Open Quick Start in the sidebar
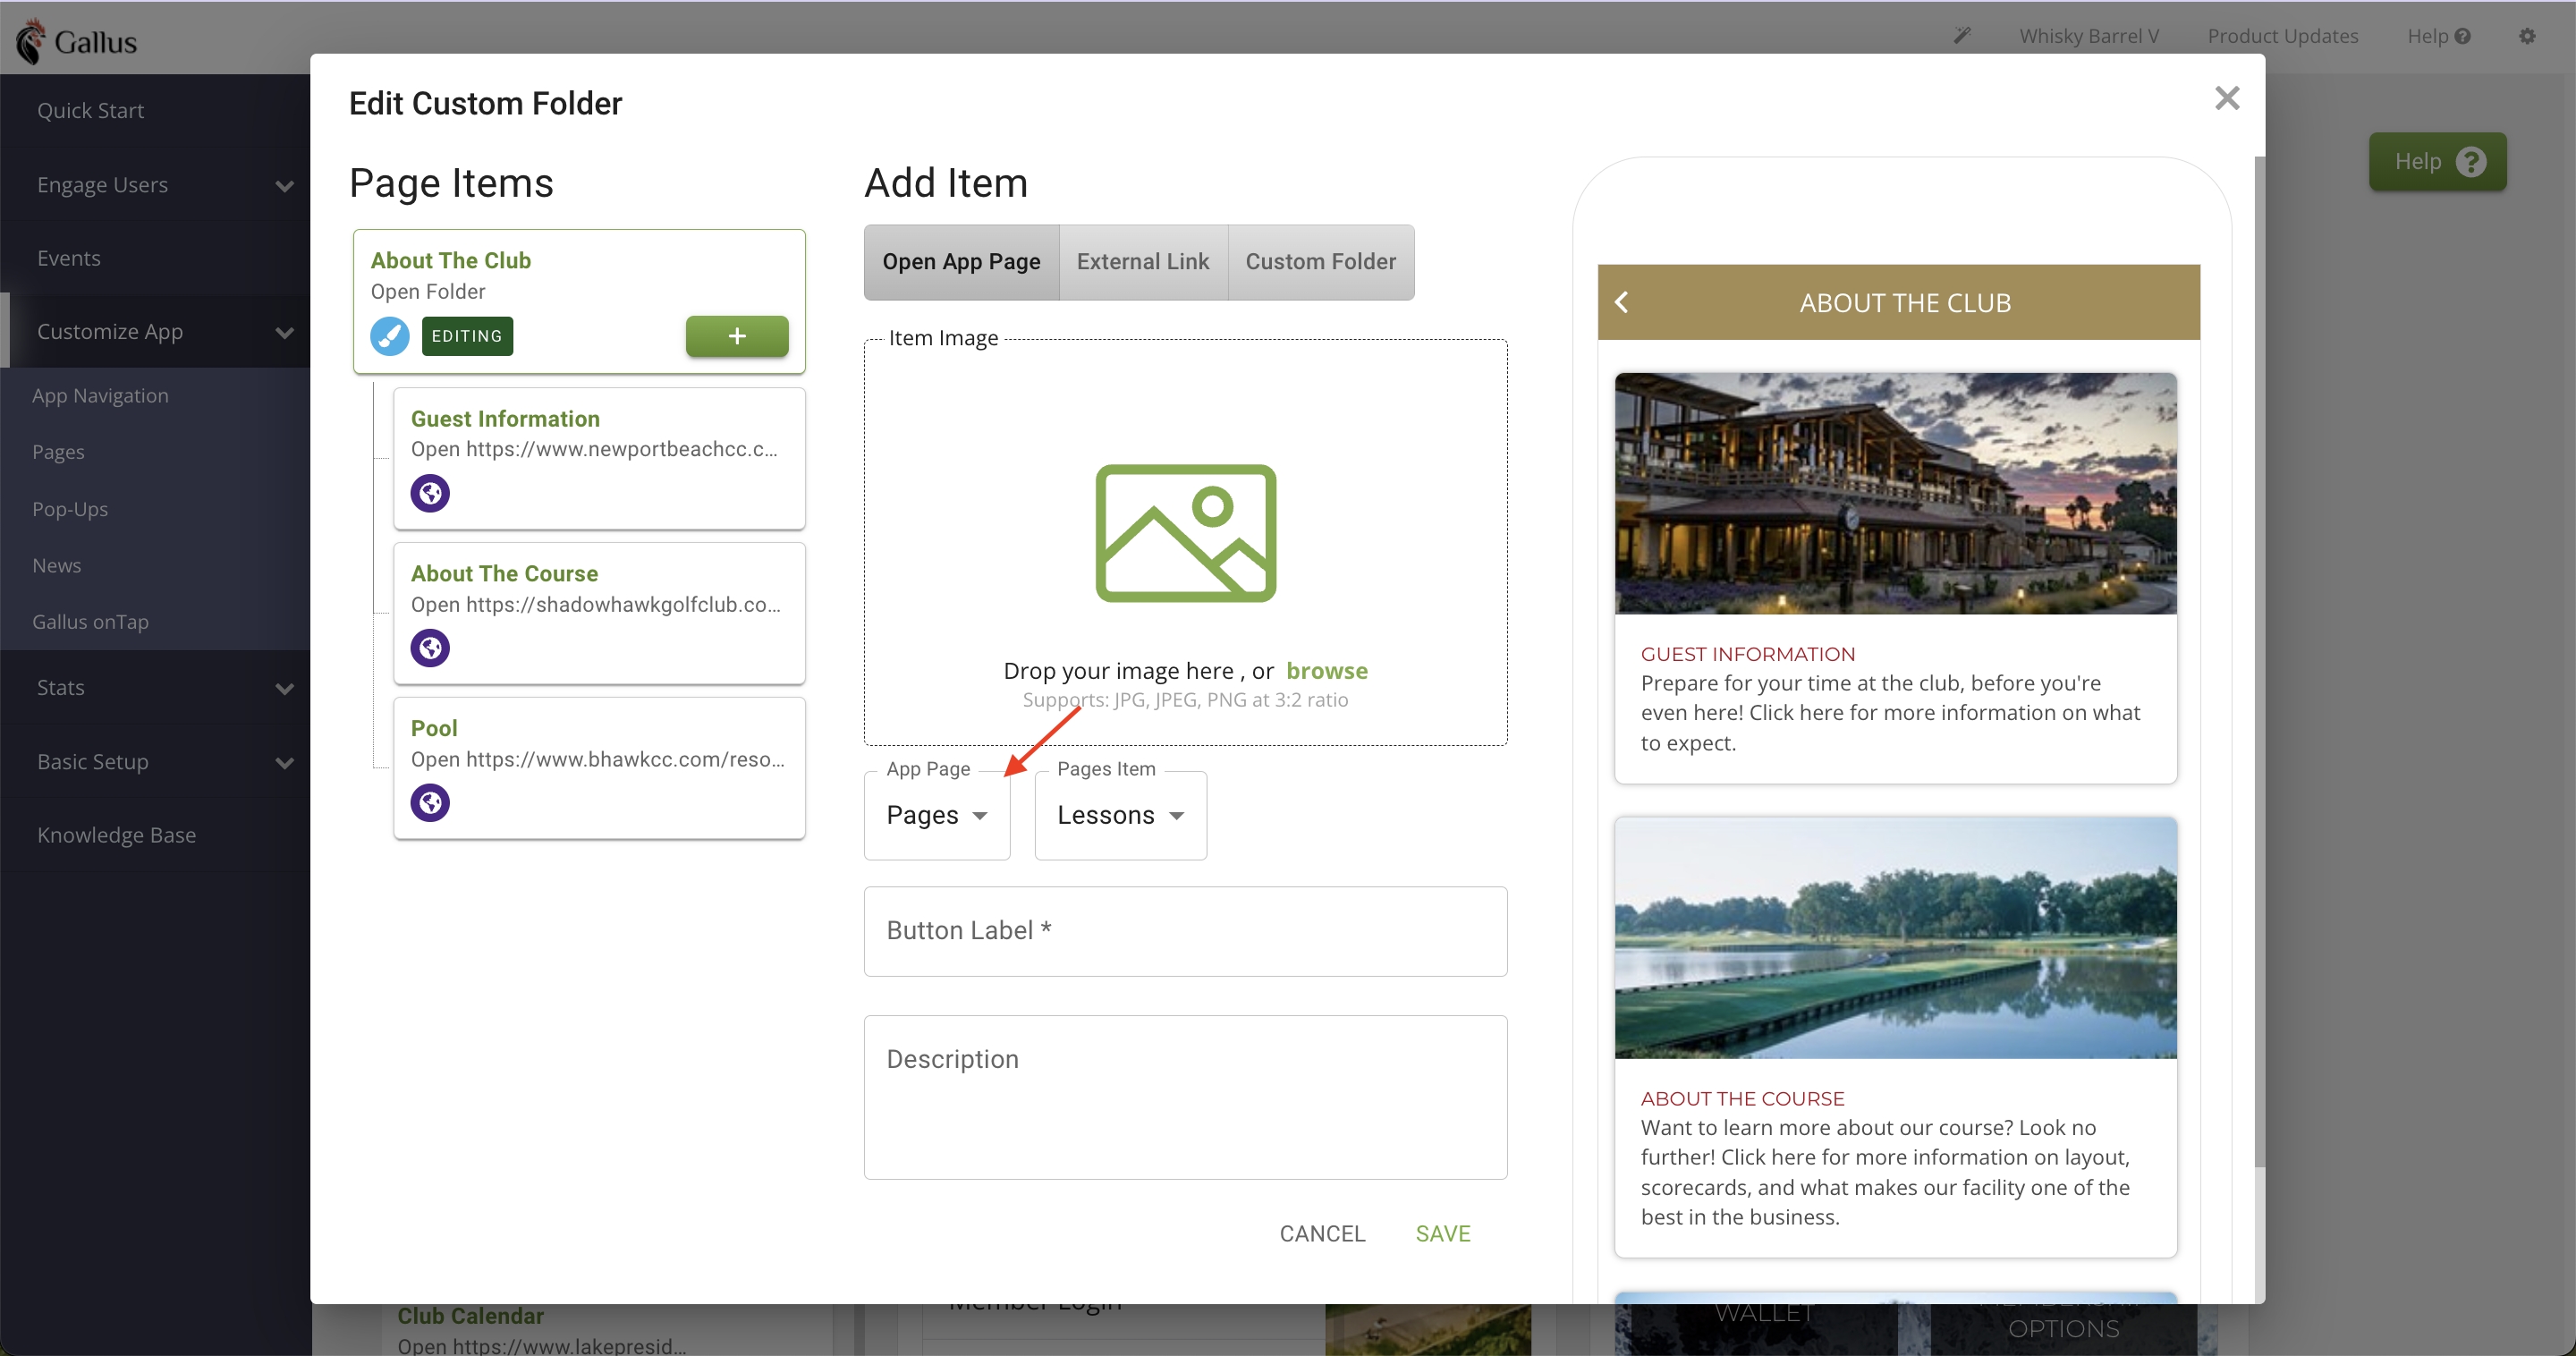 (91, 111)
